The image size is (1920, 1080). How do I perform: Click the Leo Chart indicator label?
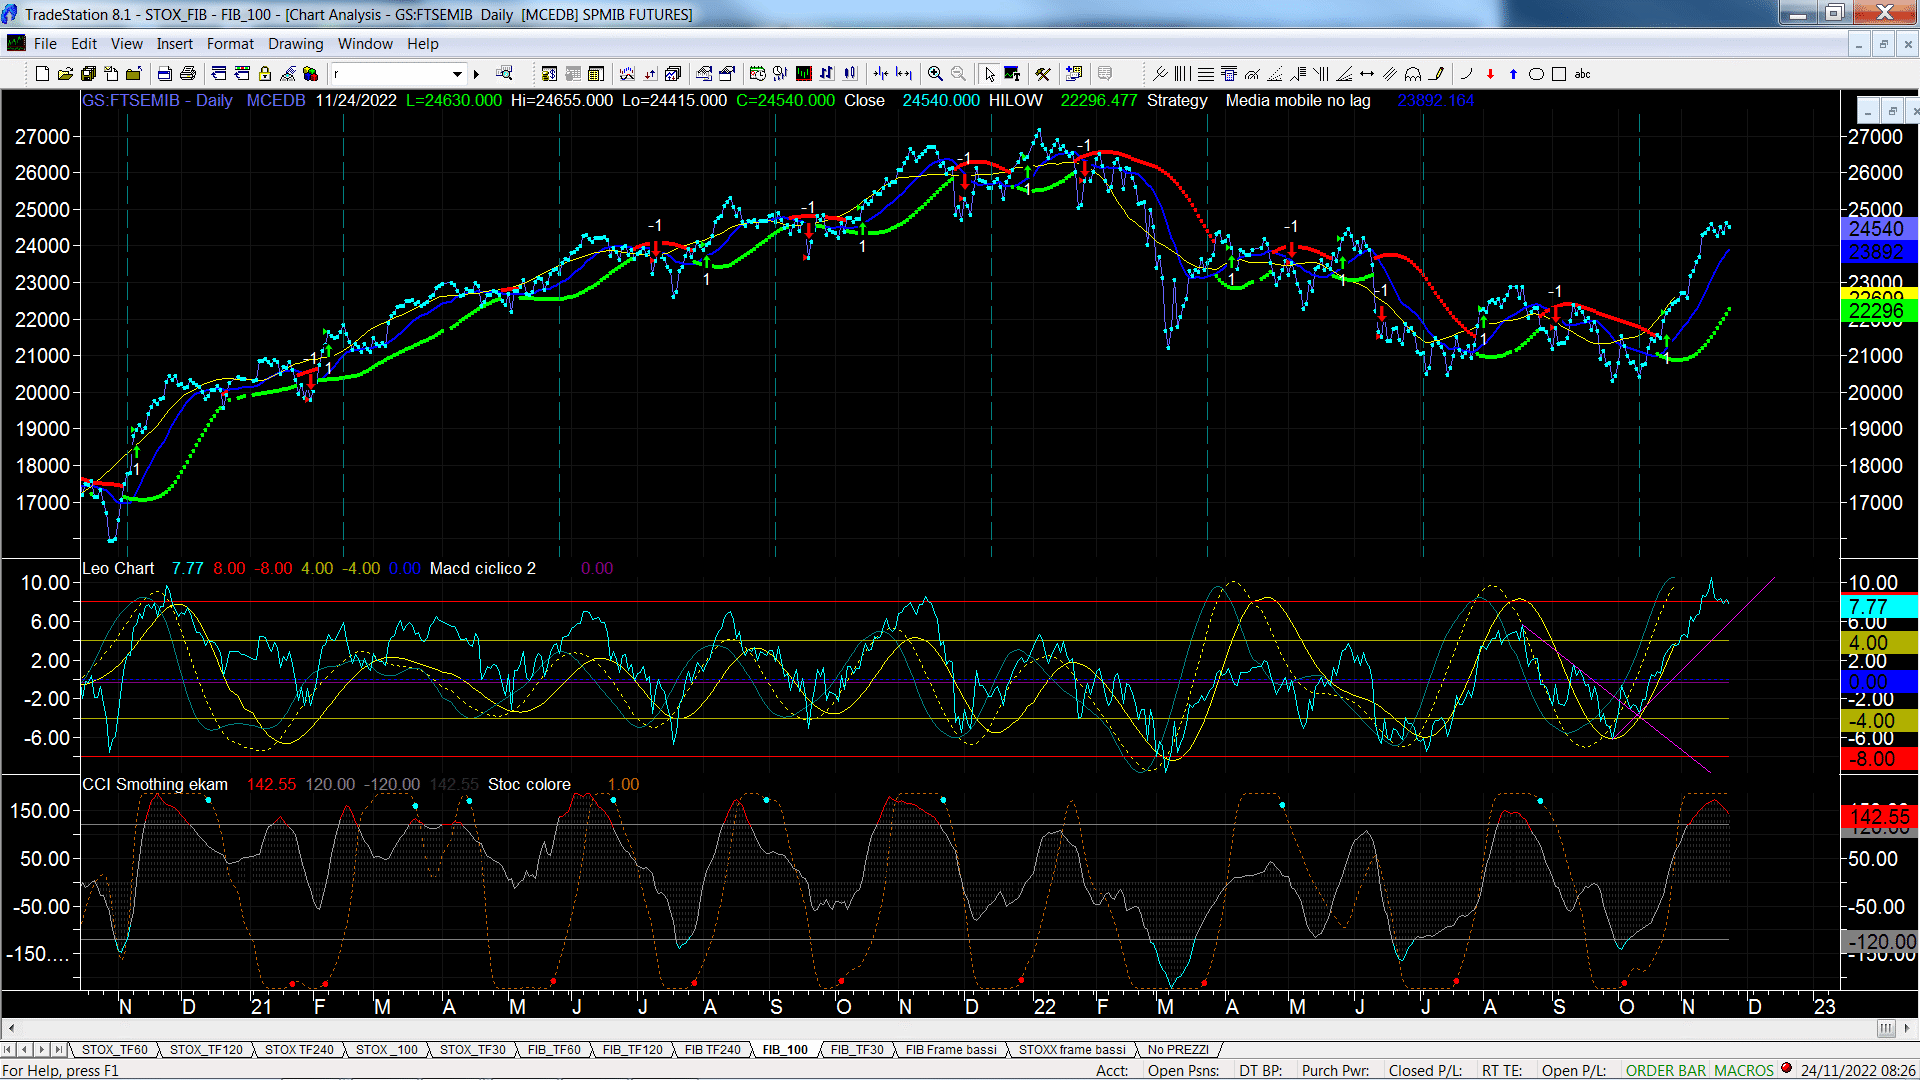118,568
